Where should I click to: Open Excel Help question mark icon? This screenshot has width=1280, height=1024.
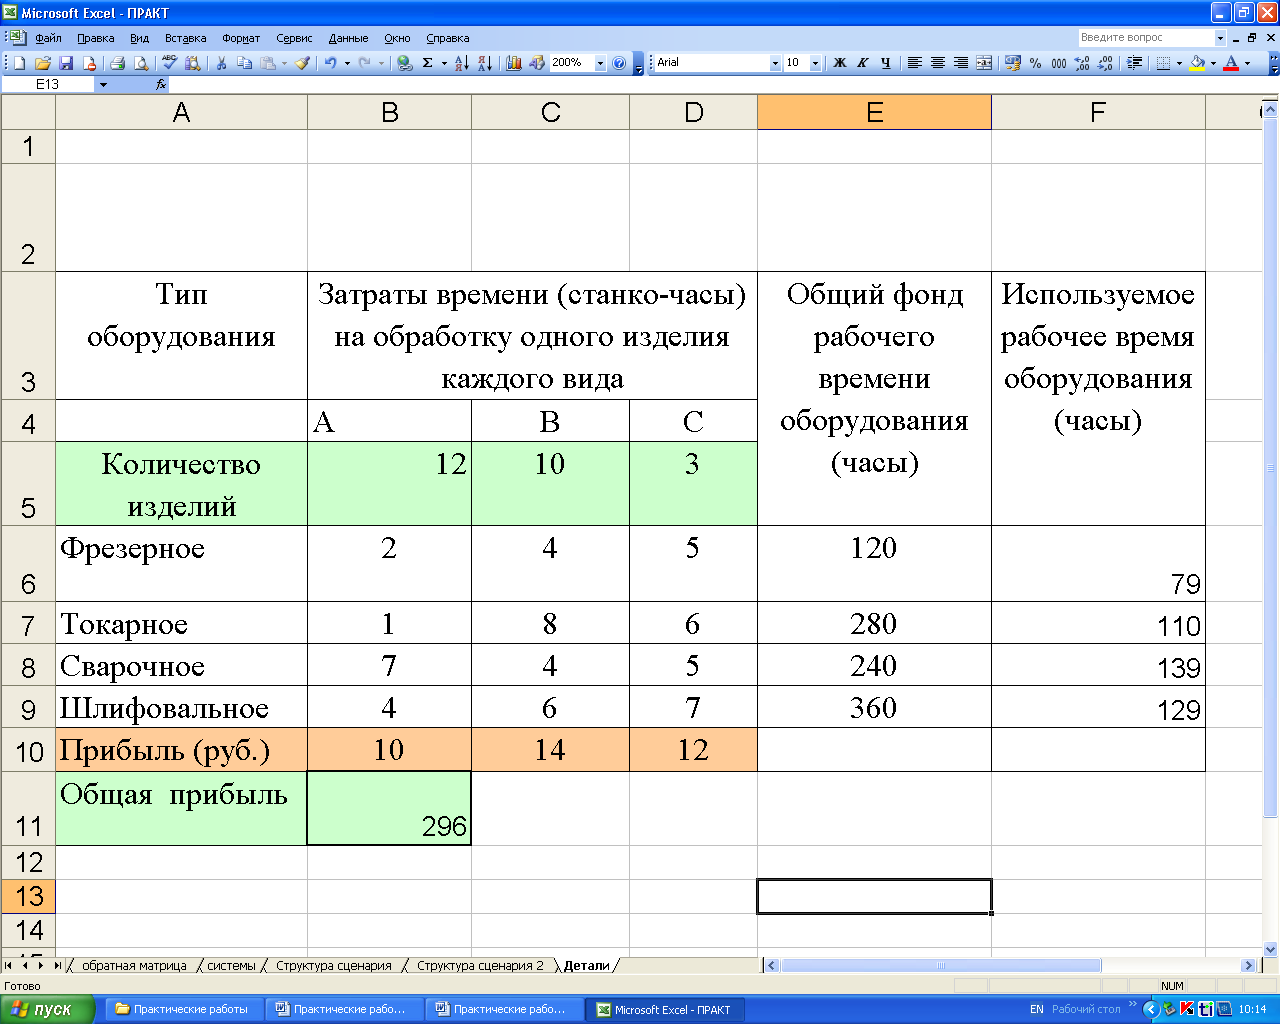(x=619, y=63)
